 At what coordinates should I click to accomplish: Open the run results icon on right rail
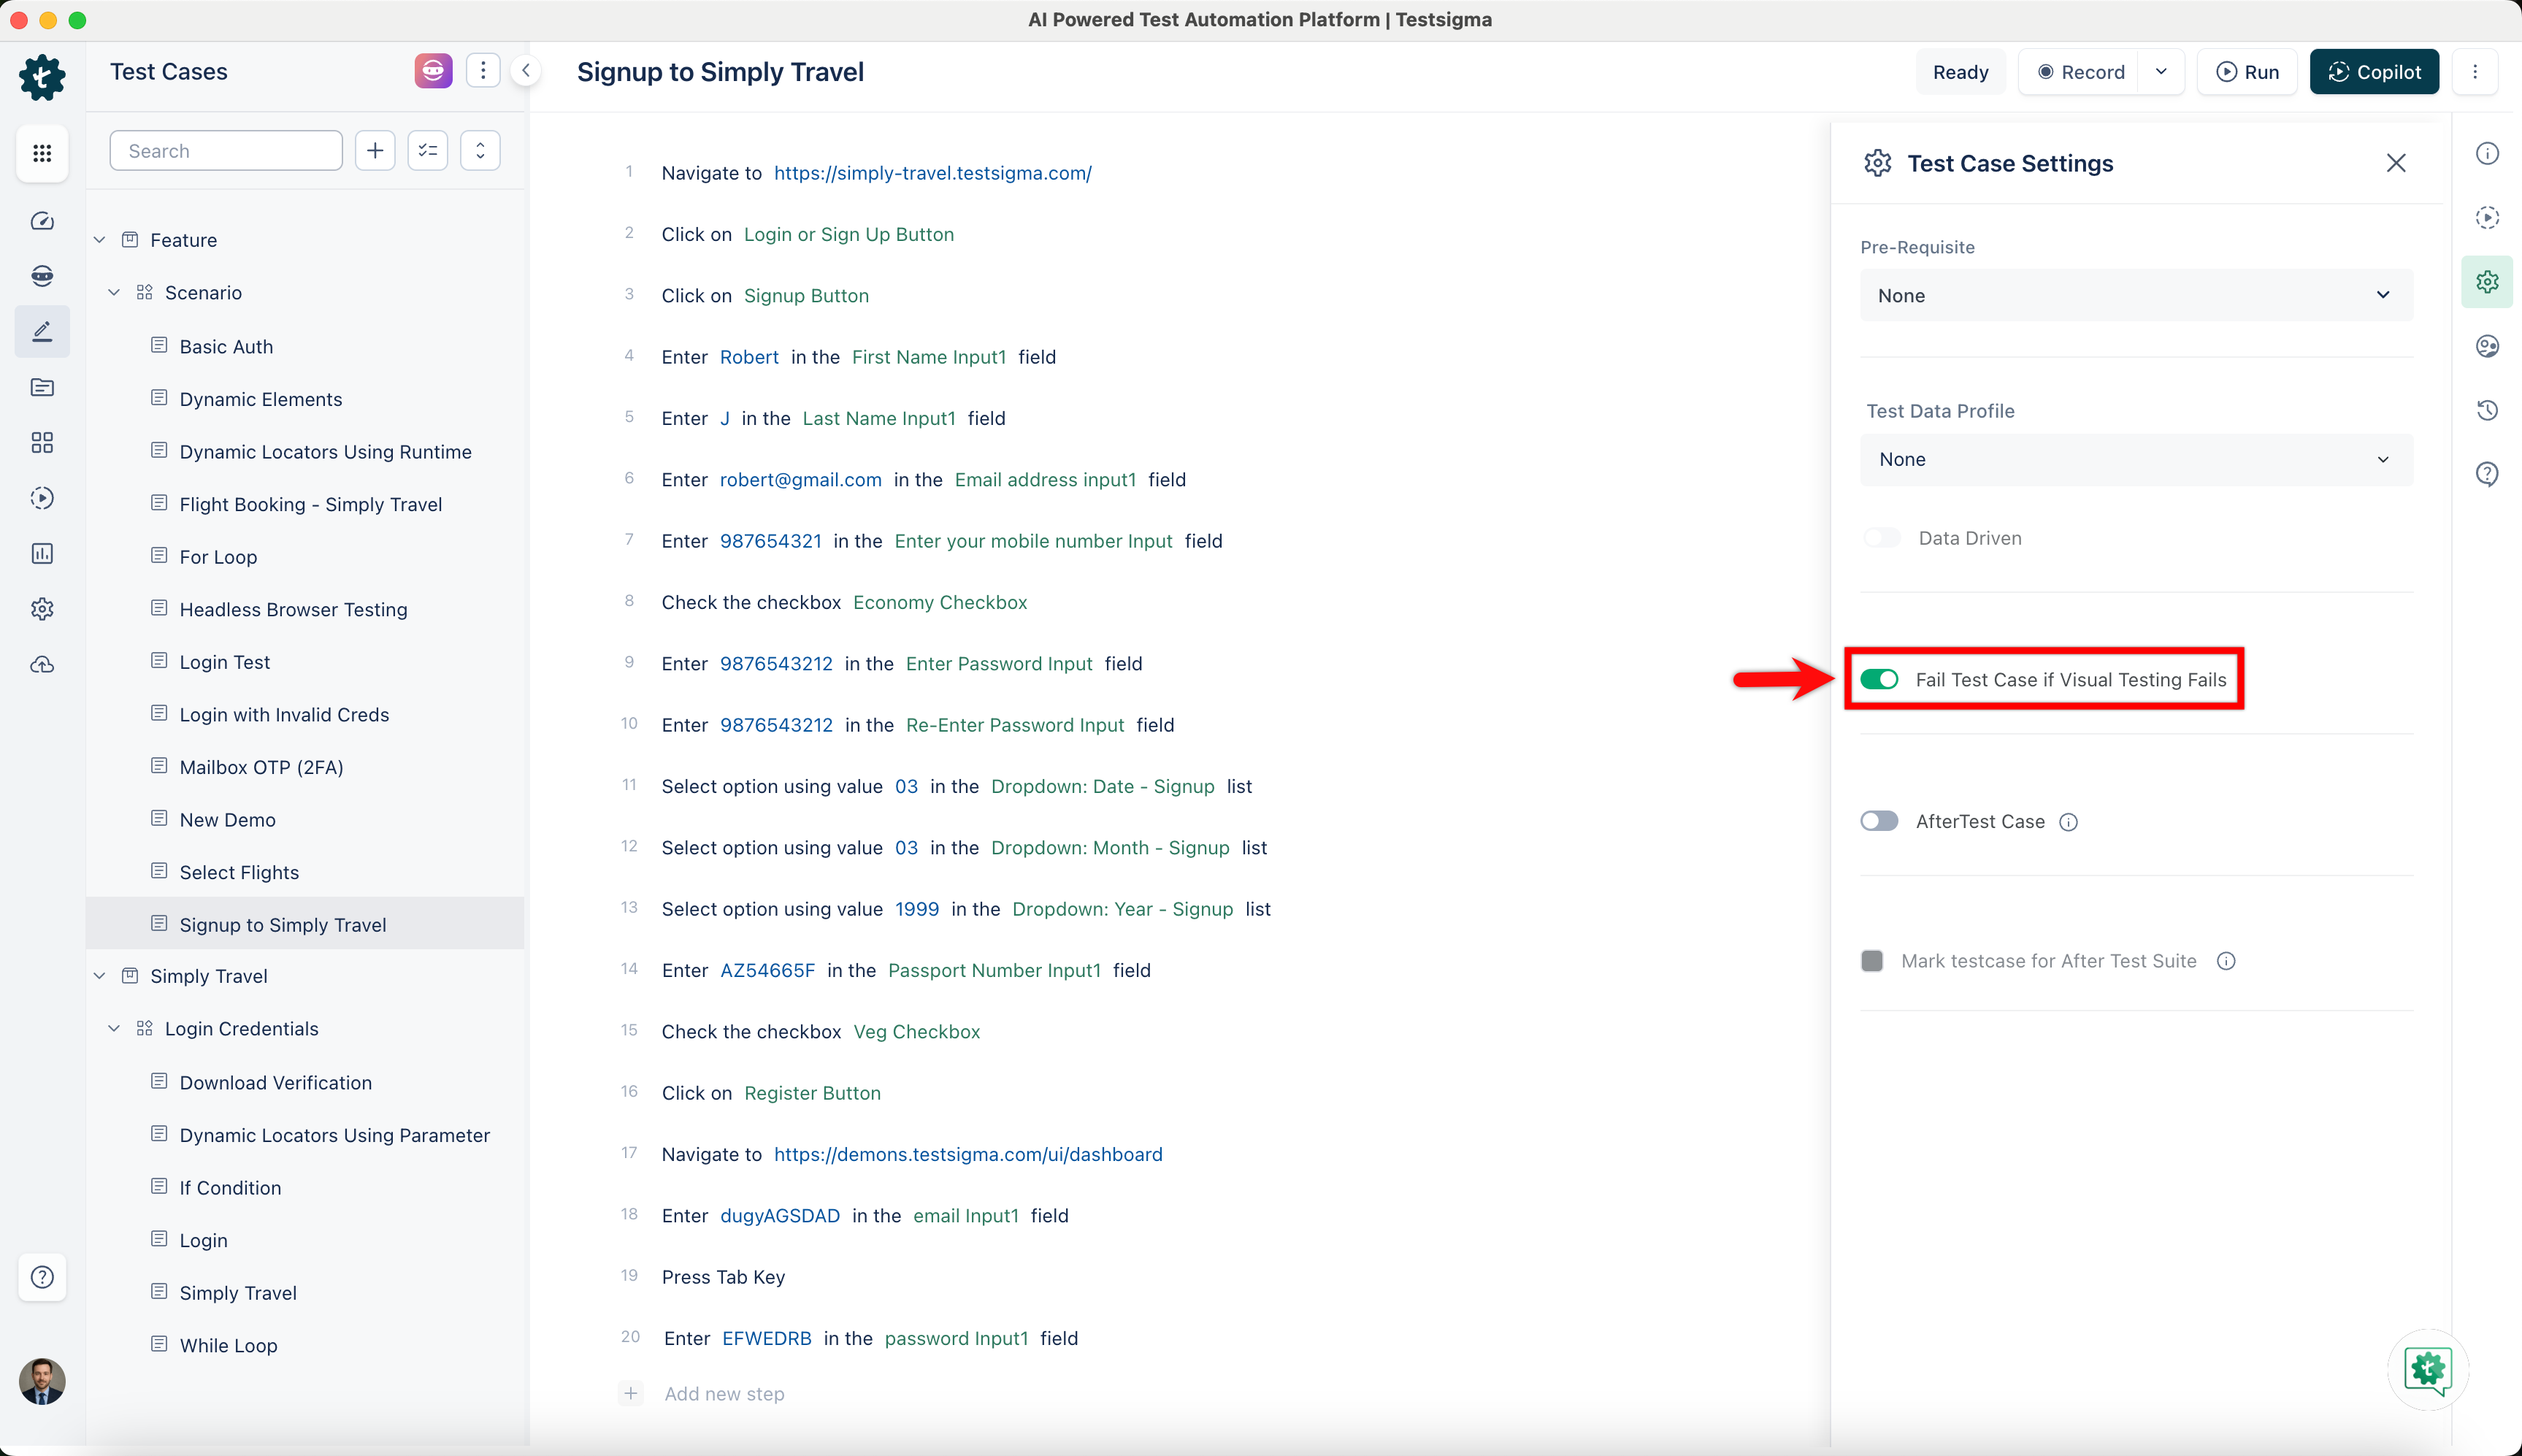pos(2487,217)
